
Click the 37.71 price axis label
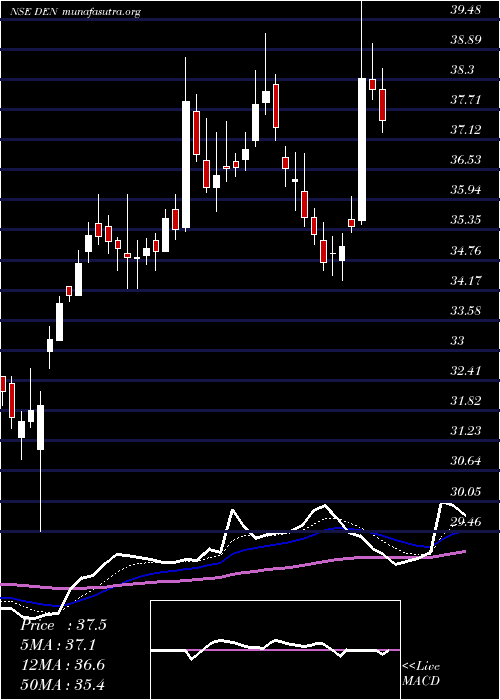tap(465, 100)
